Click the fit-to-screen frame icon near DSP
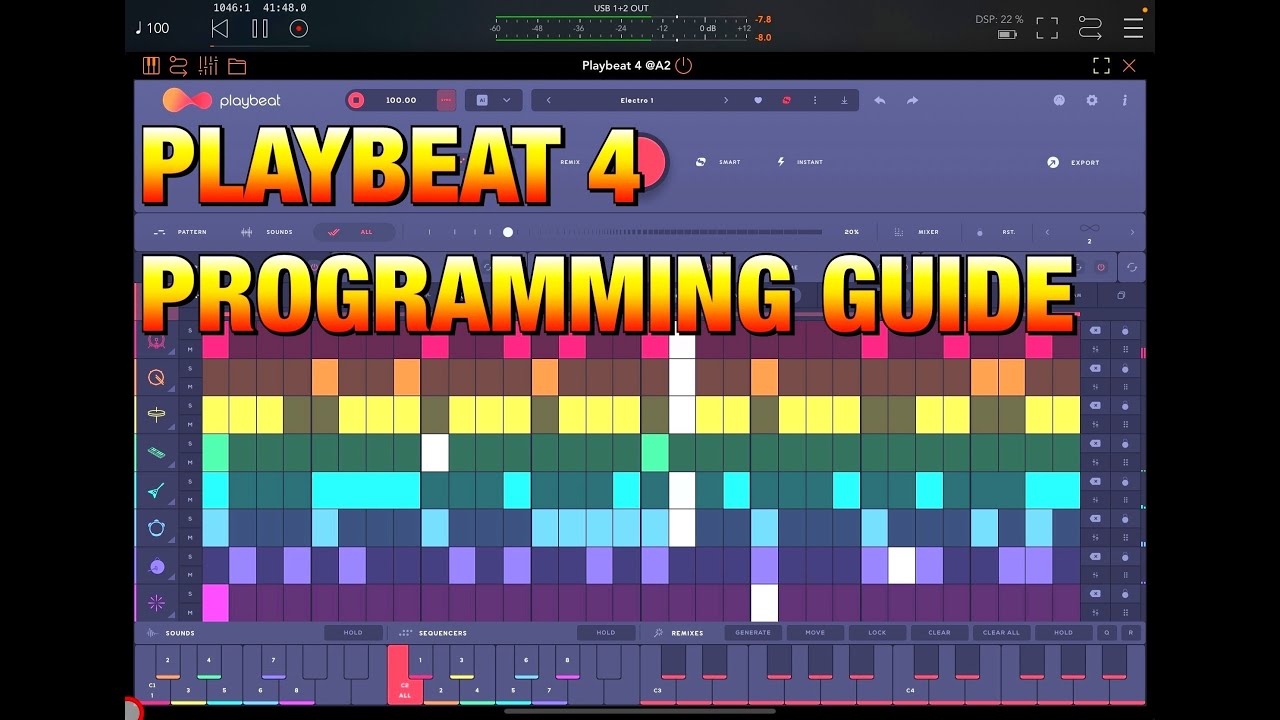The height and width of the screenshot is (720, 1280). pos(1047,28)
